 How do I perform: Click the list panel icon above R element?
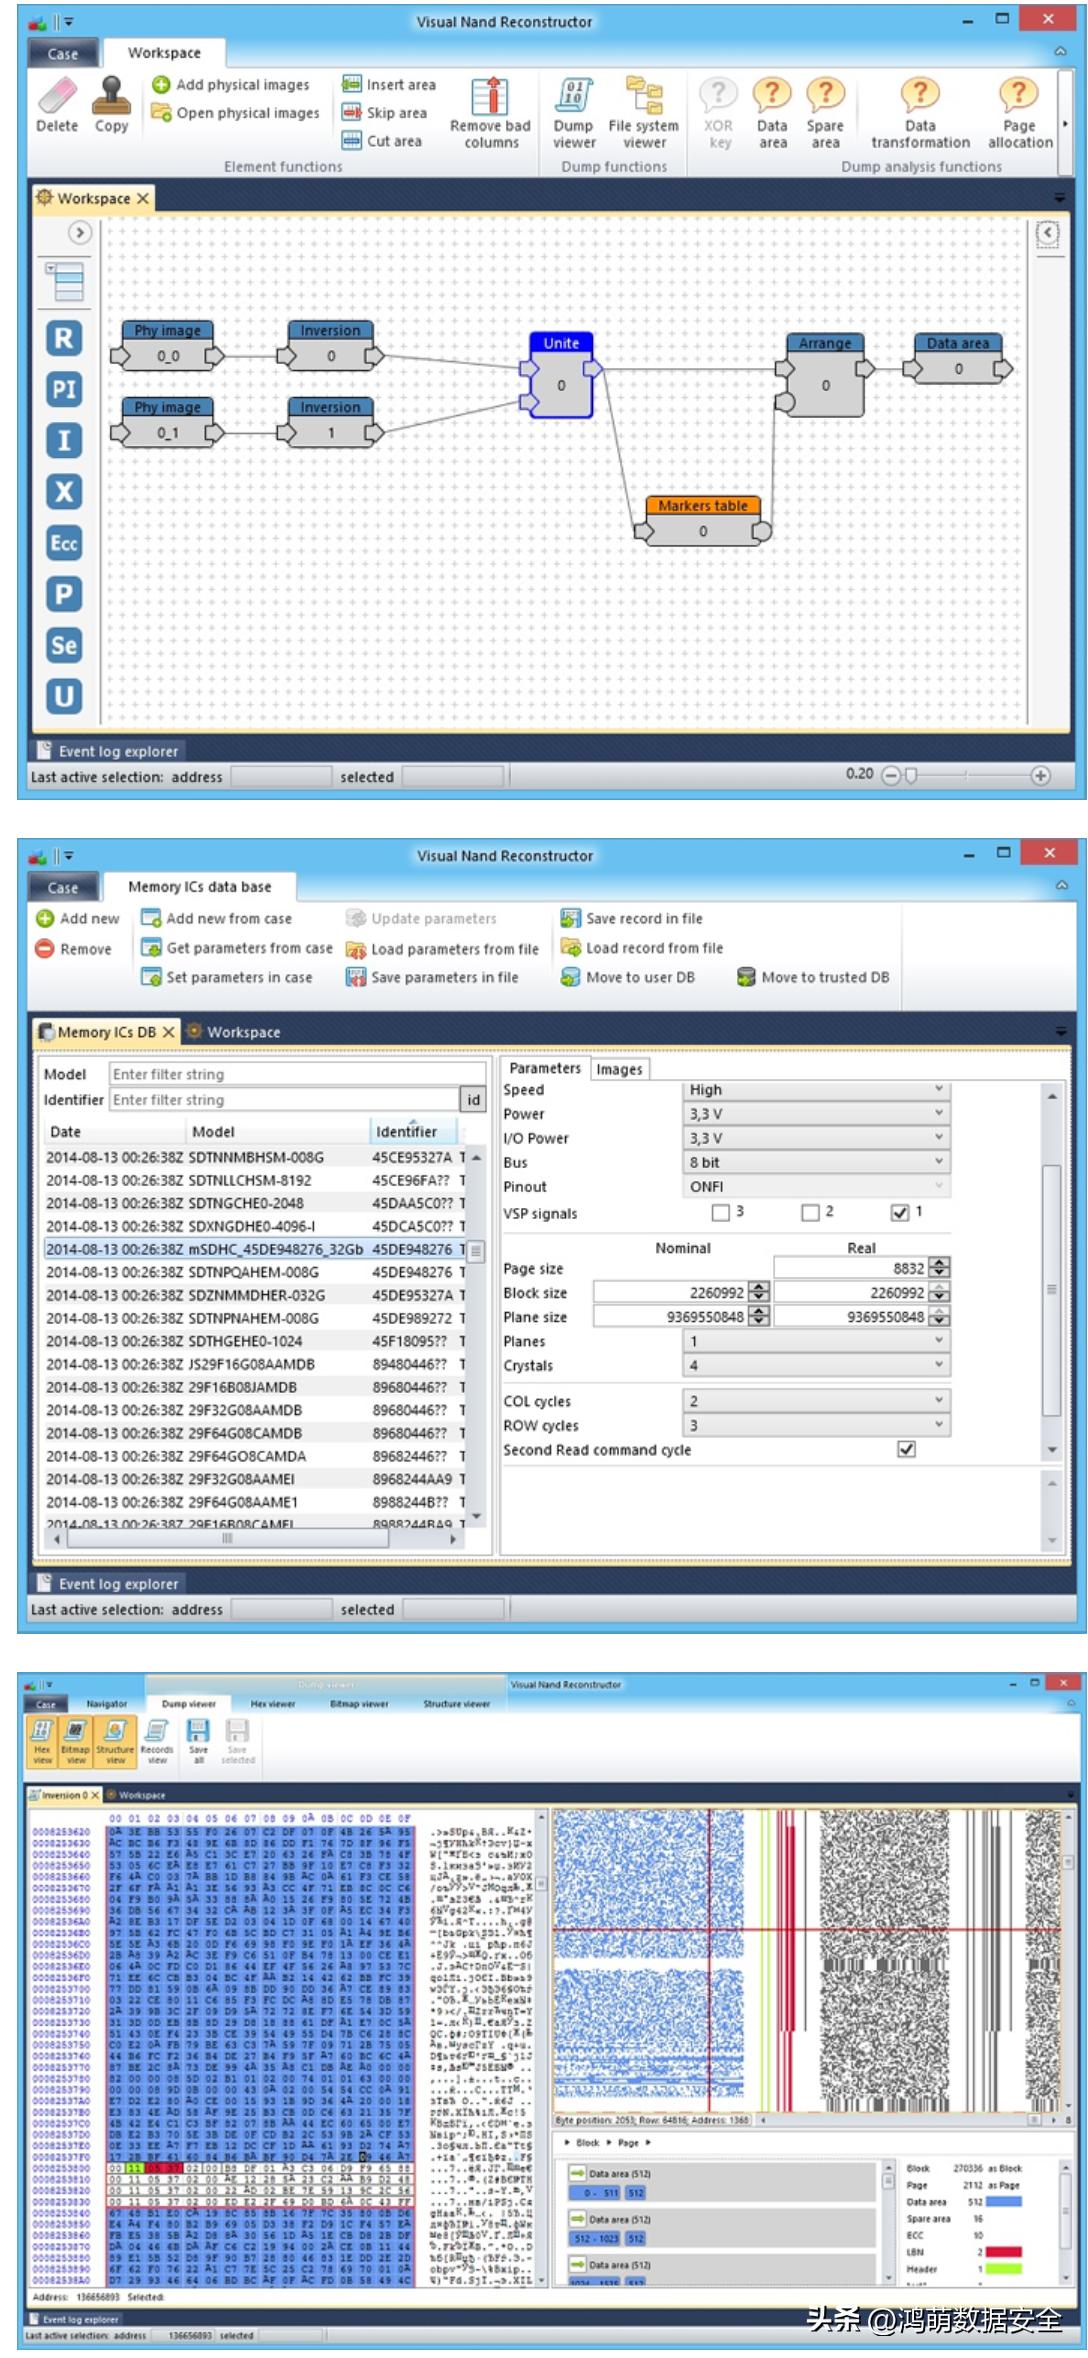(x=65, y=282)
